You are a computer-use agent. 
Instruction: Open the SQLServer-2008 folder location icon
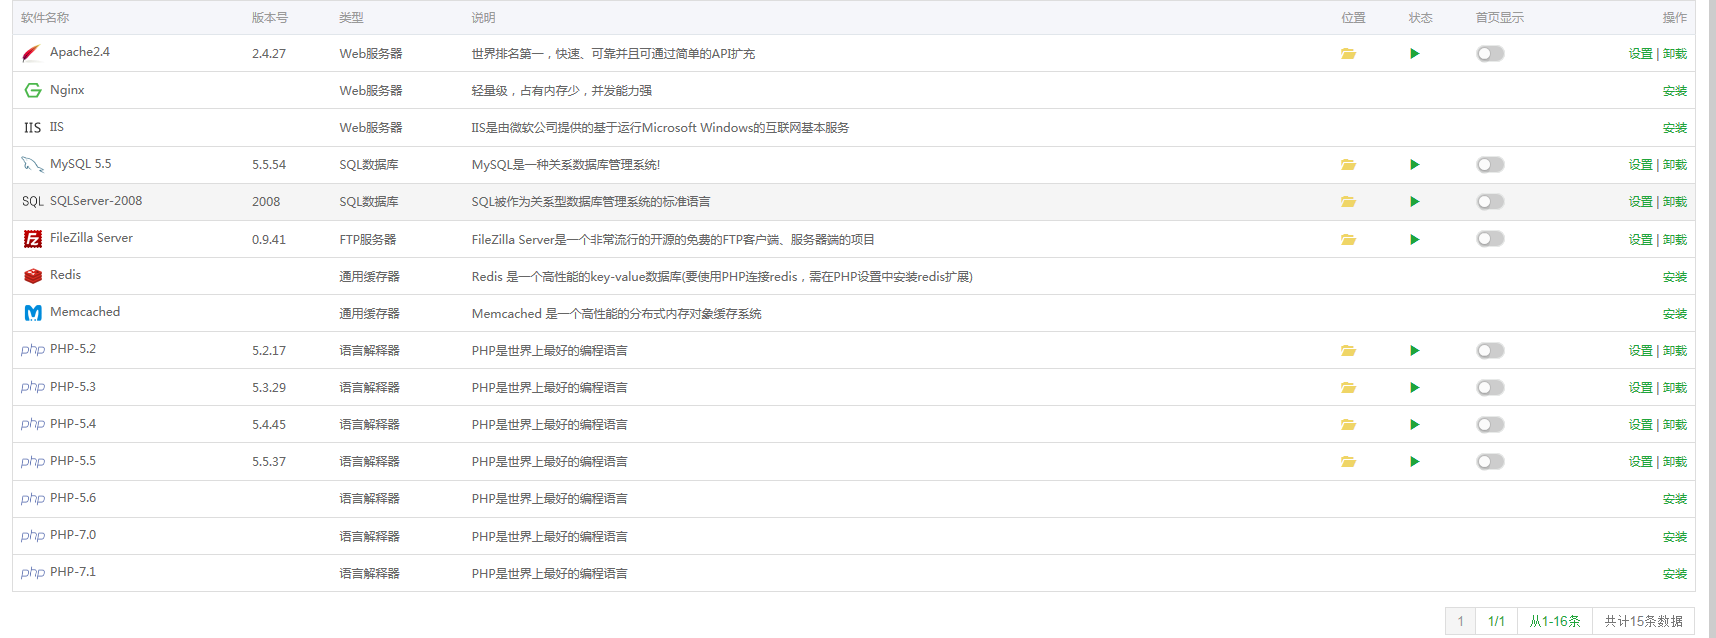click(1348, 202)
